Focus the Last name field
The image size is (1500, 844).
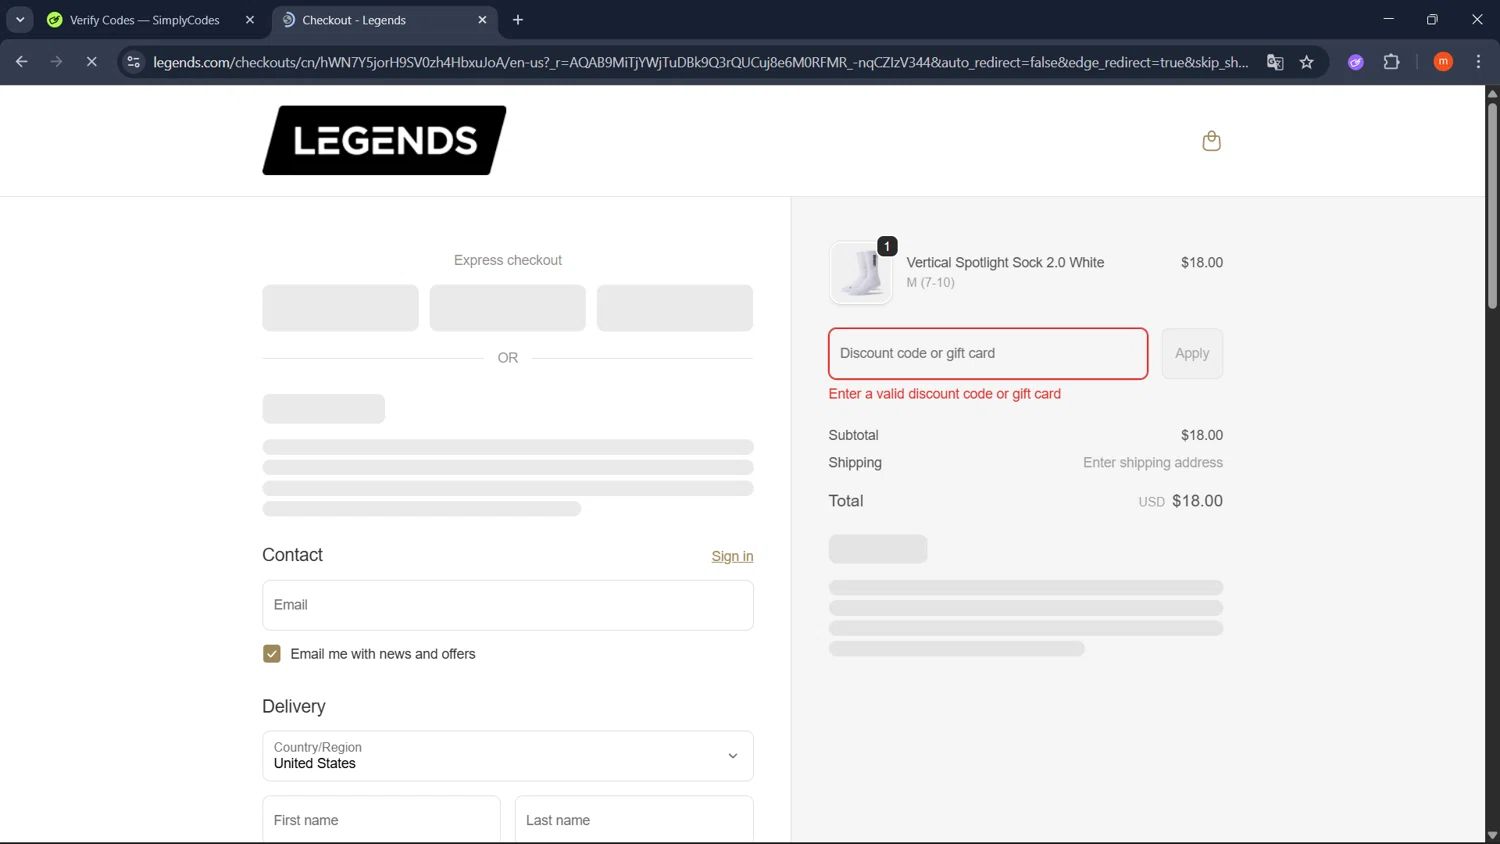pyautogui.click(x=634, y=819)
